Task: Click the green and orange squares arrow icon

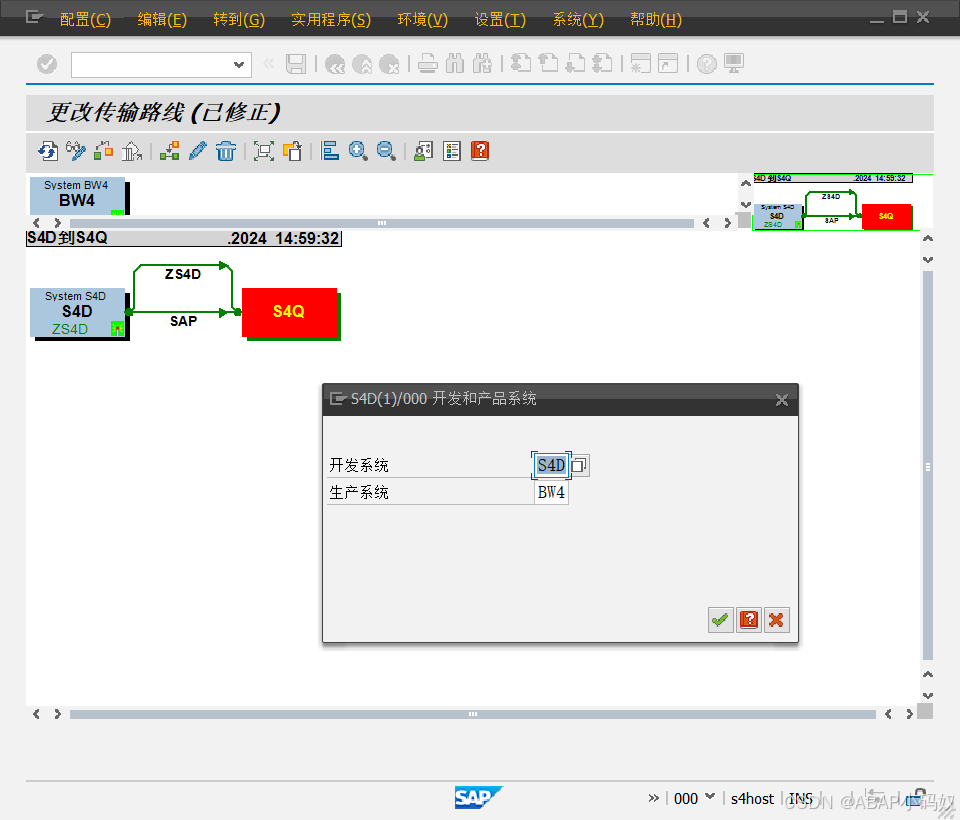Action: pos(103,151)
